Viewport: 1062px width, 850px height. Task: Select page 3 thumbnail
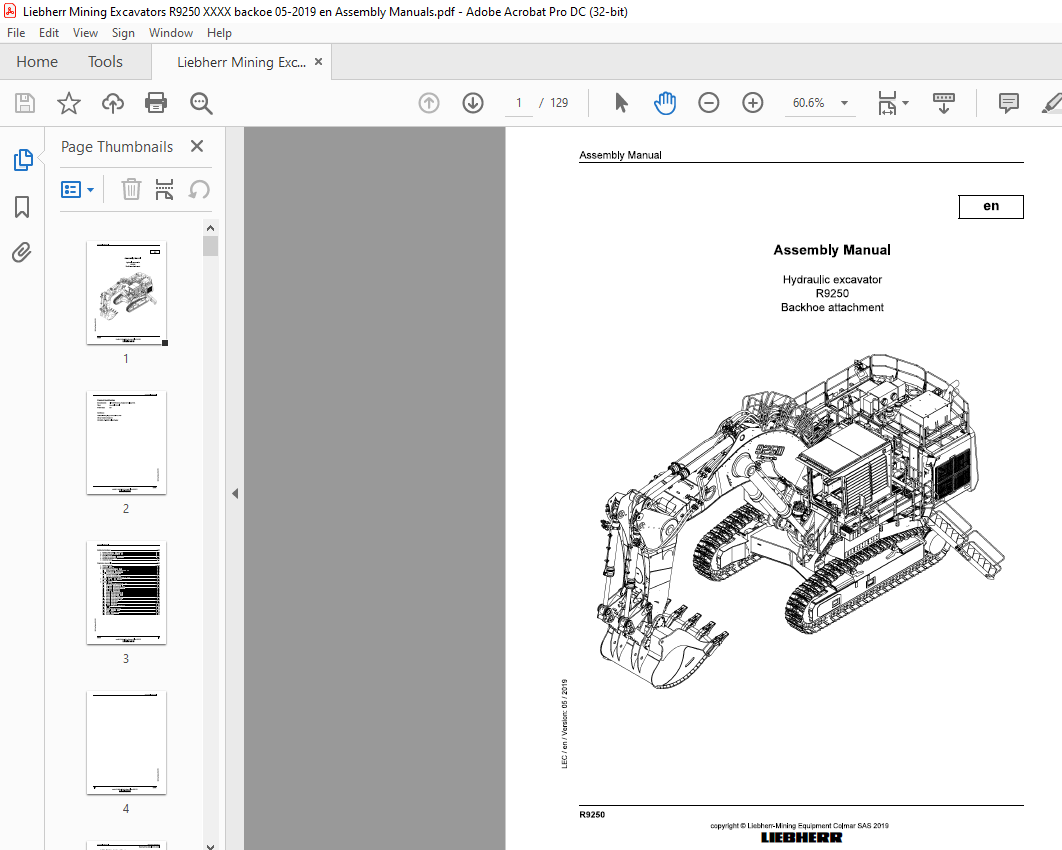pos(127,593)
